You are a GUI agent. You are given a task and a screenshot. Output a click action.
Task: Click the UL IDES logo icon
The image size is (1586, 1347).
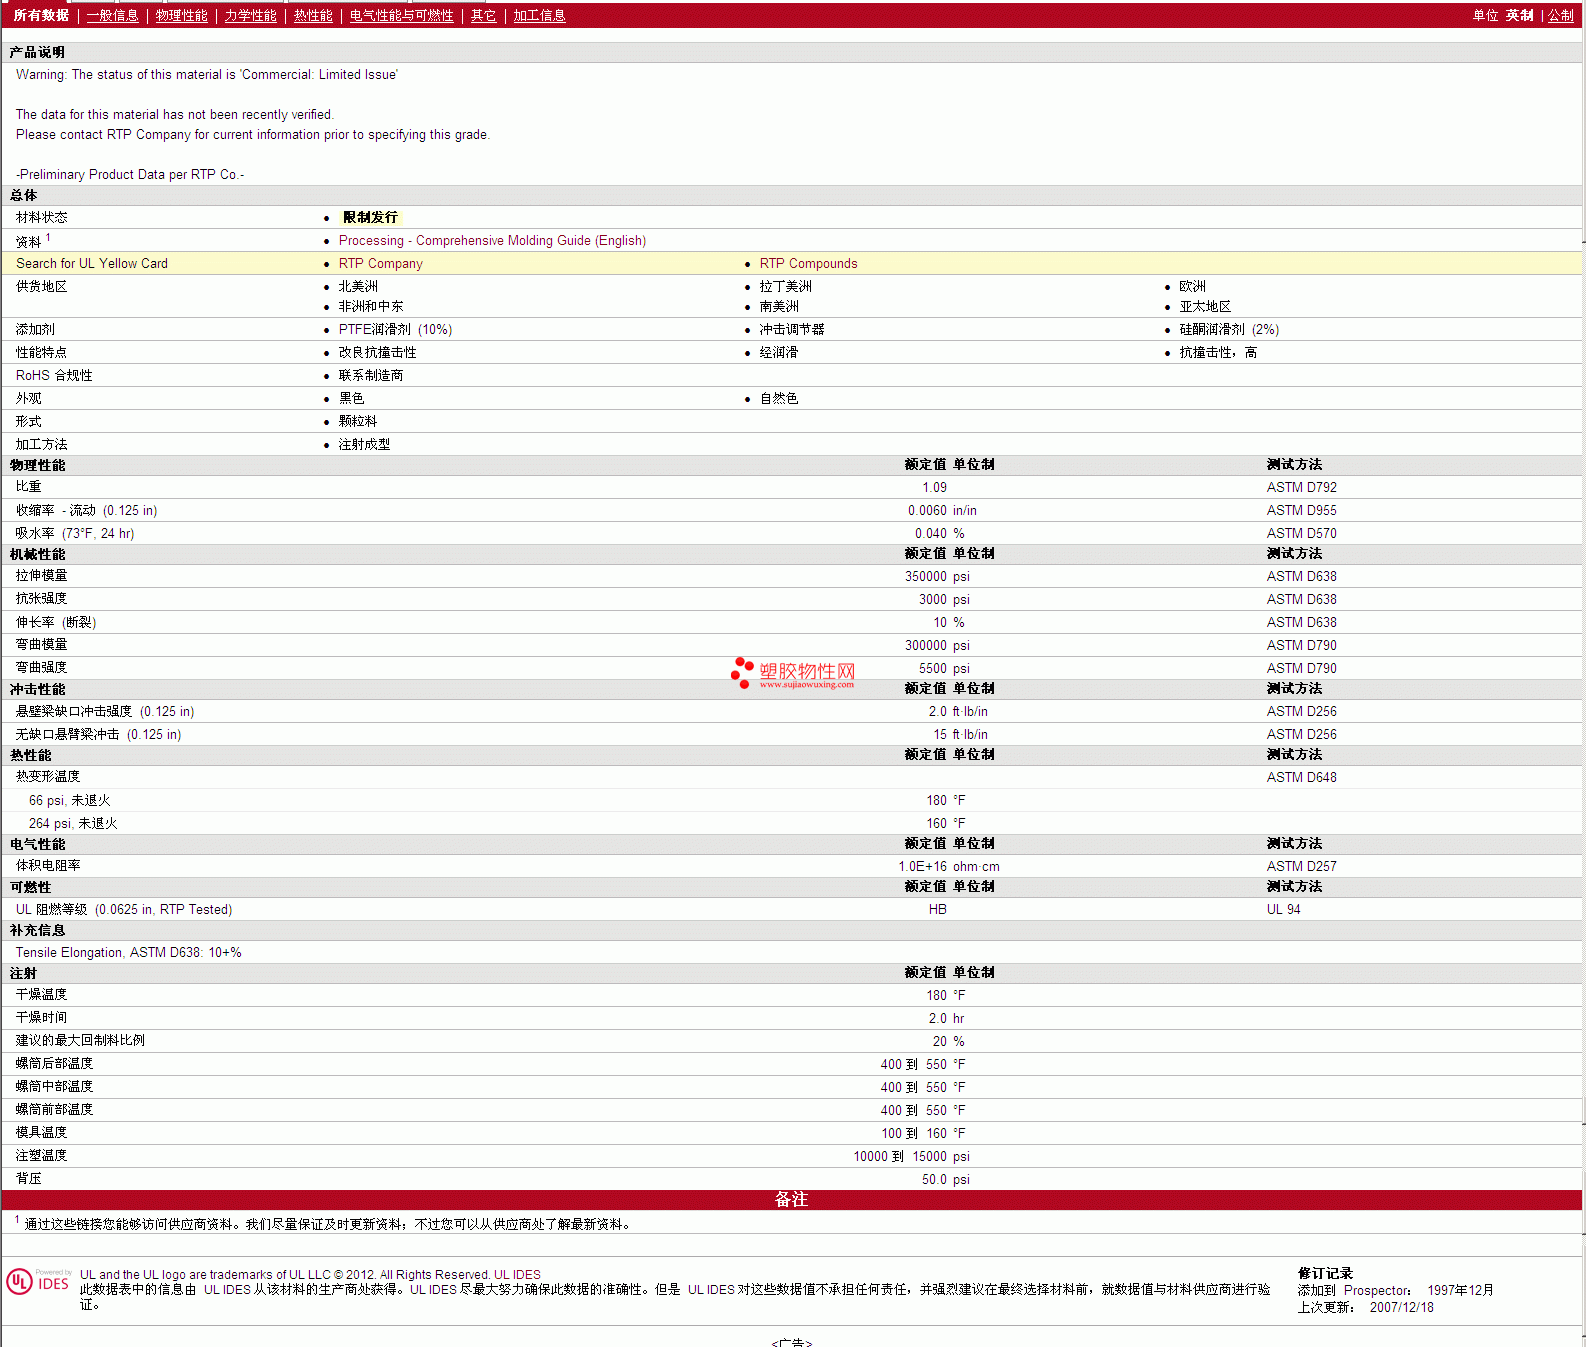38,1282
